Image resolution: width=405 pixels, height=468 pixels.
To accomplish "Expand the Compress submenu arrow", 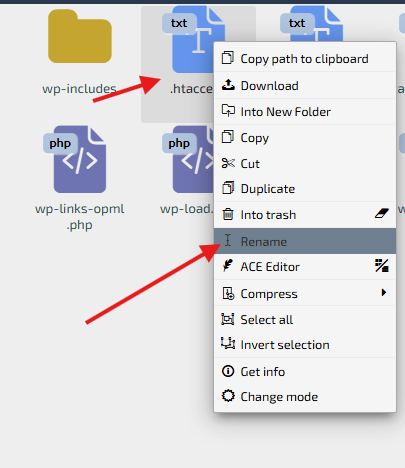I will pyautogui.click(x=384, y=293).
